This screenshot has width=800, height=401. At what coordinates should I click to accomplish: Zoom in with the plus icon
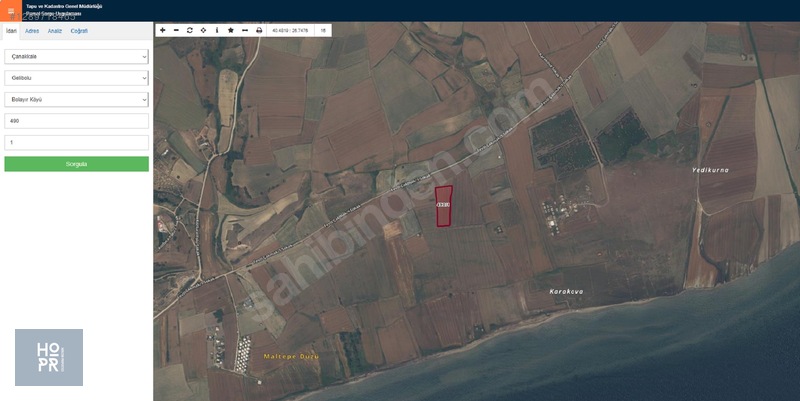point(162,31)
